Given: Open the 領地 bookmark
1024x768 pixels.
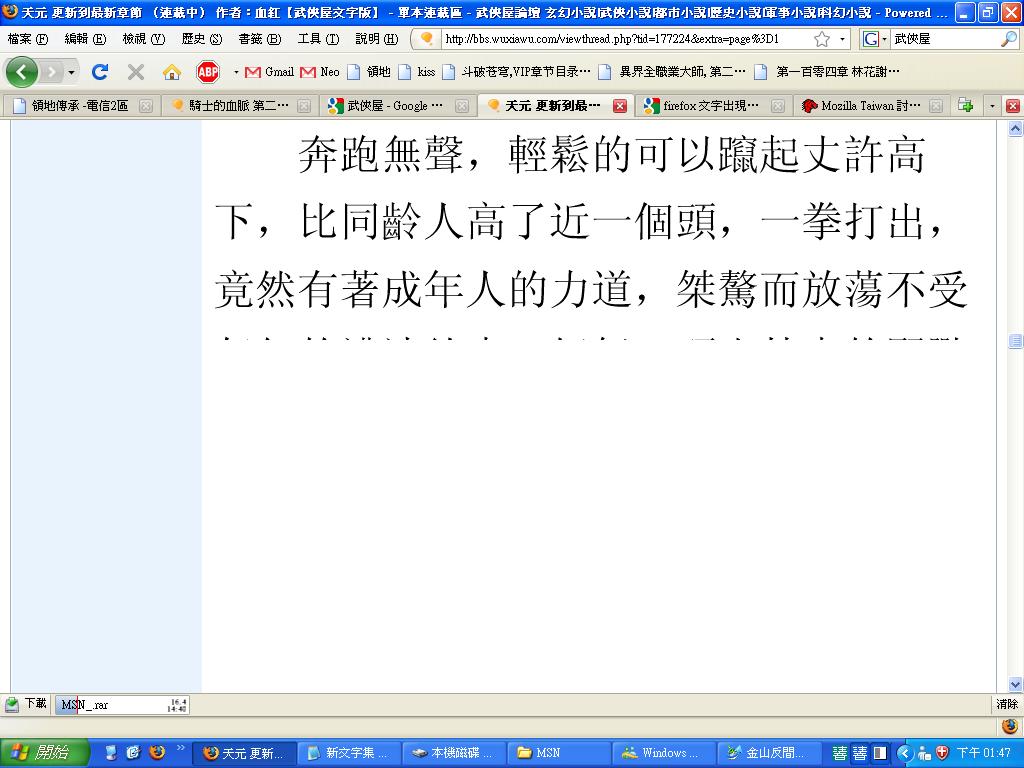Looking at the screenshot, I should click(369, 72).
